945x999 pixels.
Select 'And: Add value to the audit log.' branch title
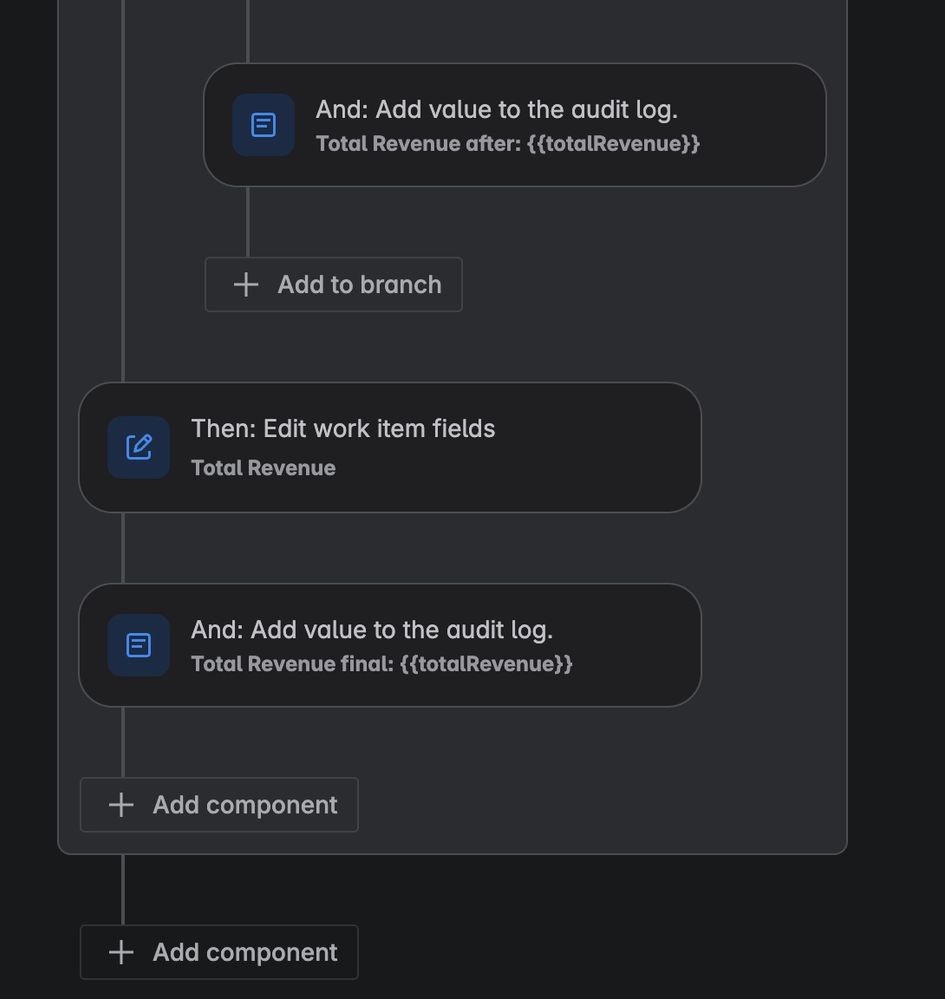[496, 110]
